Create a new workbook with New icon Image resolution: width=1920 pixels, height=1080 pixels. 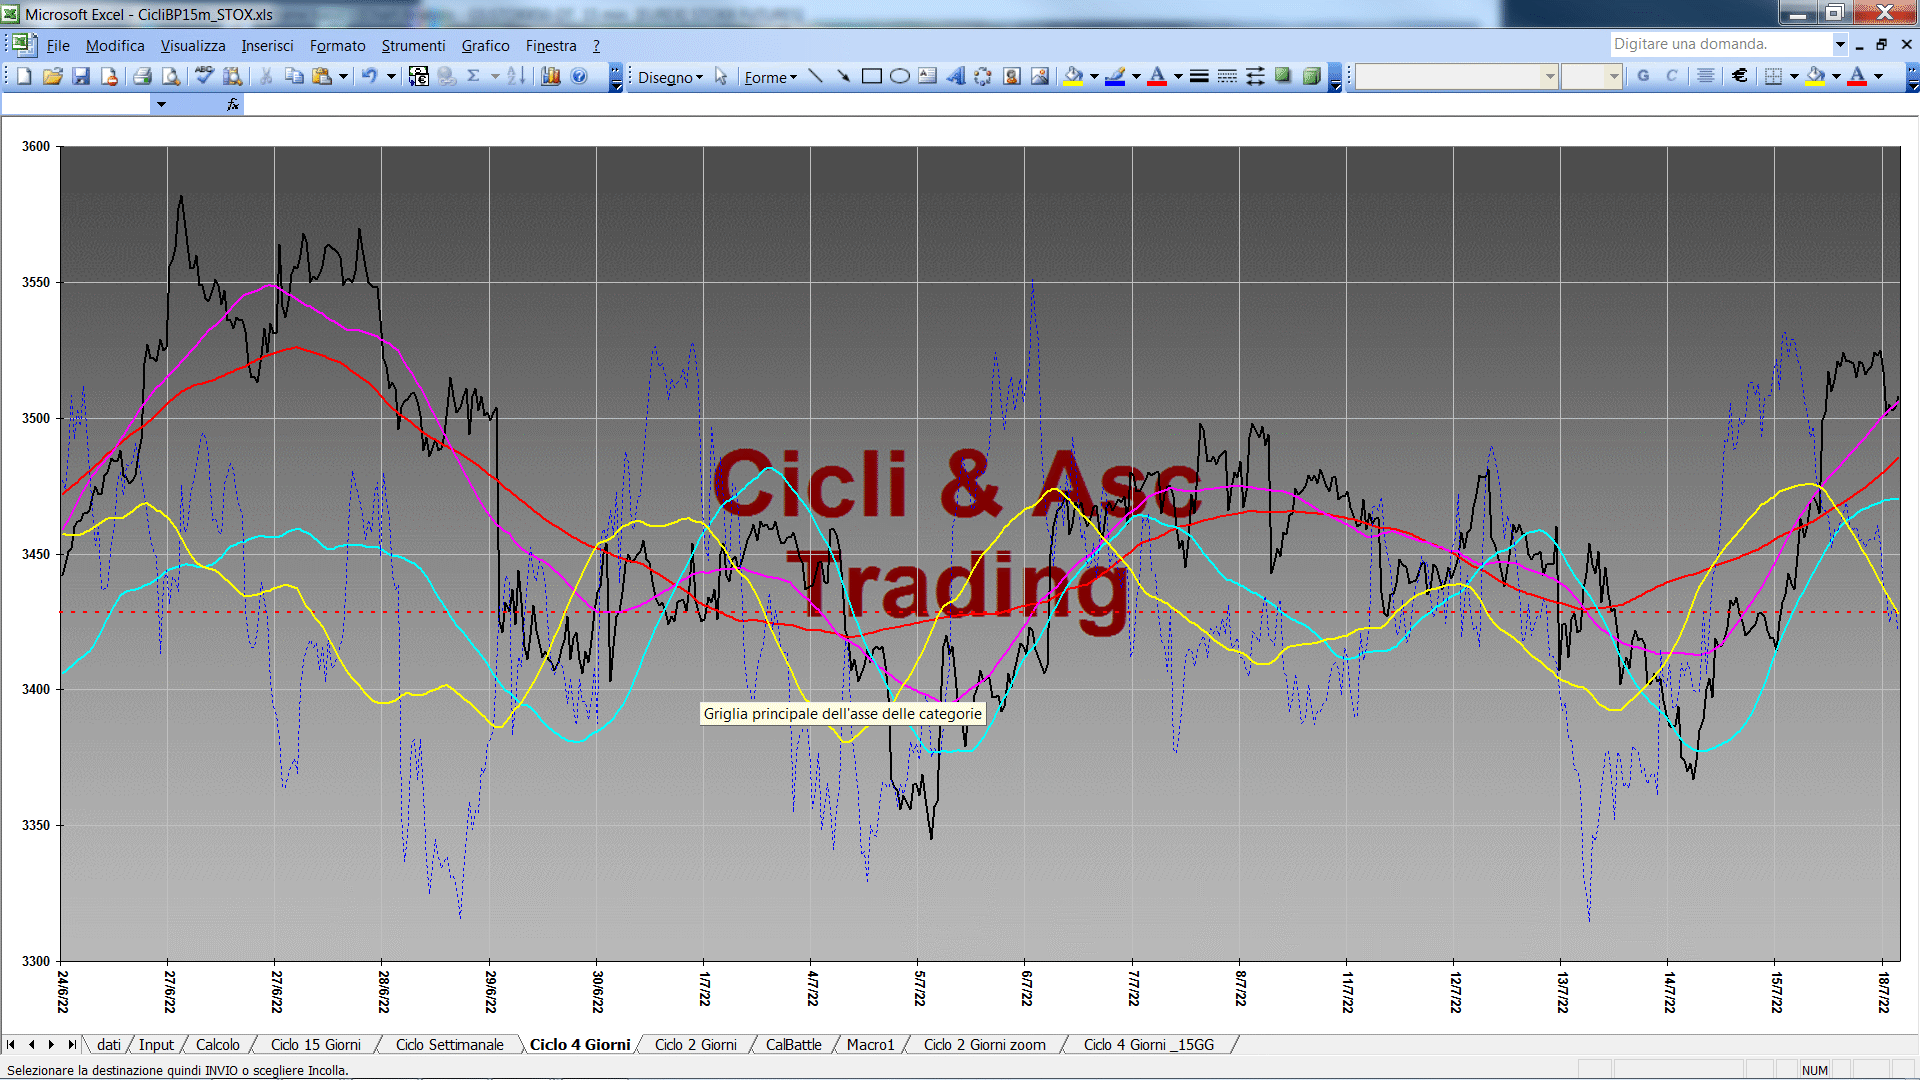(25, 76)
